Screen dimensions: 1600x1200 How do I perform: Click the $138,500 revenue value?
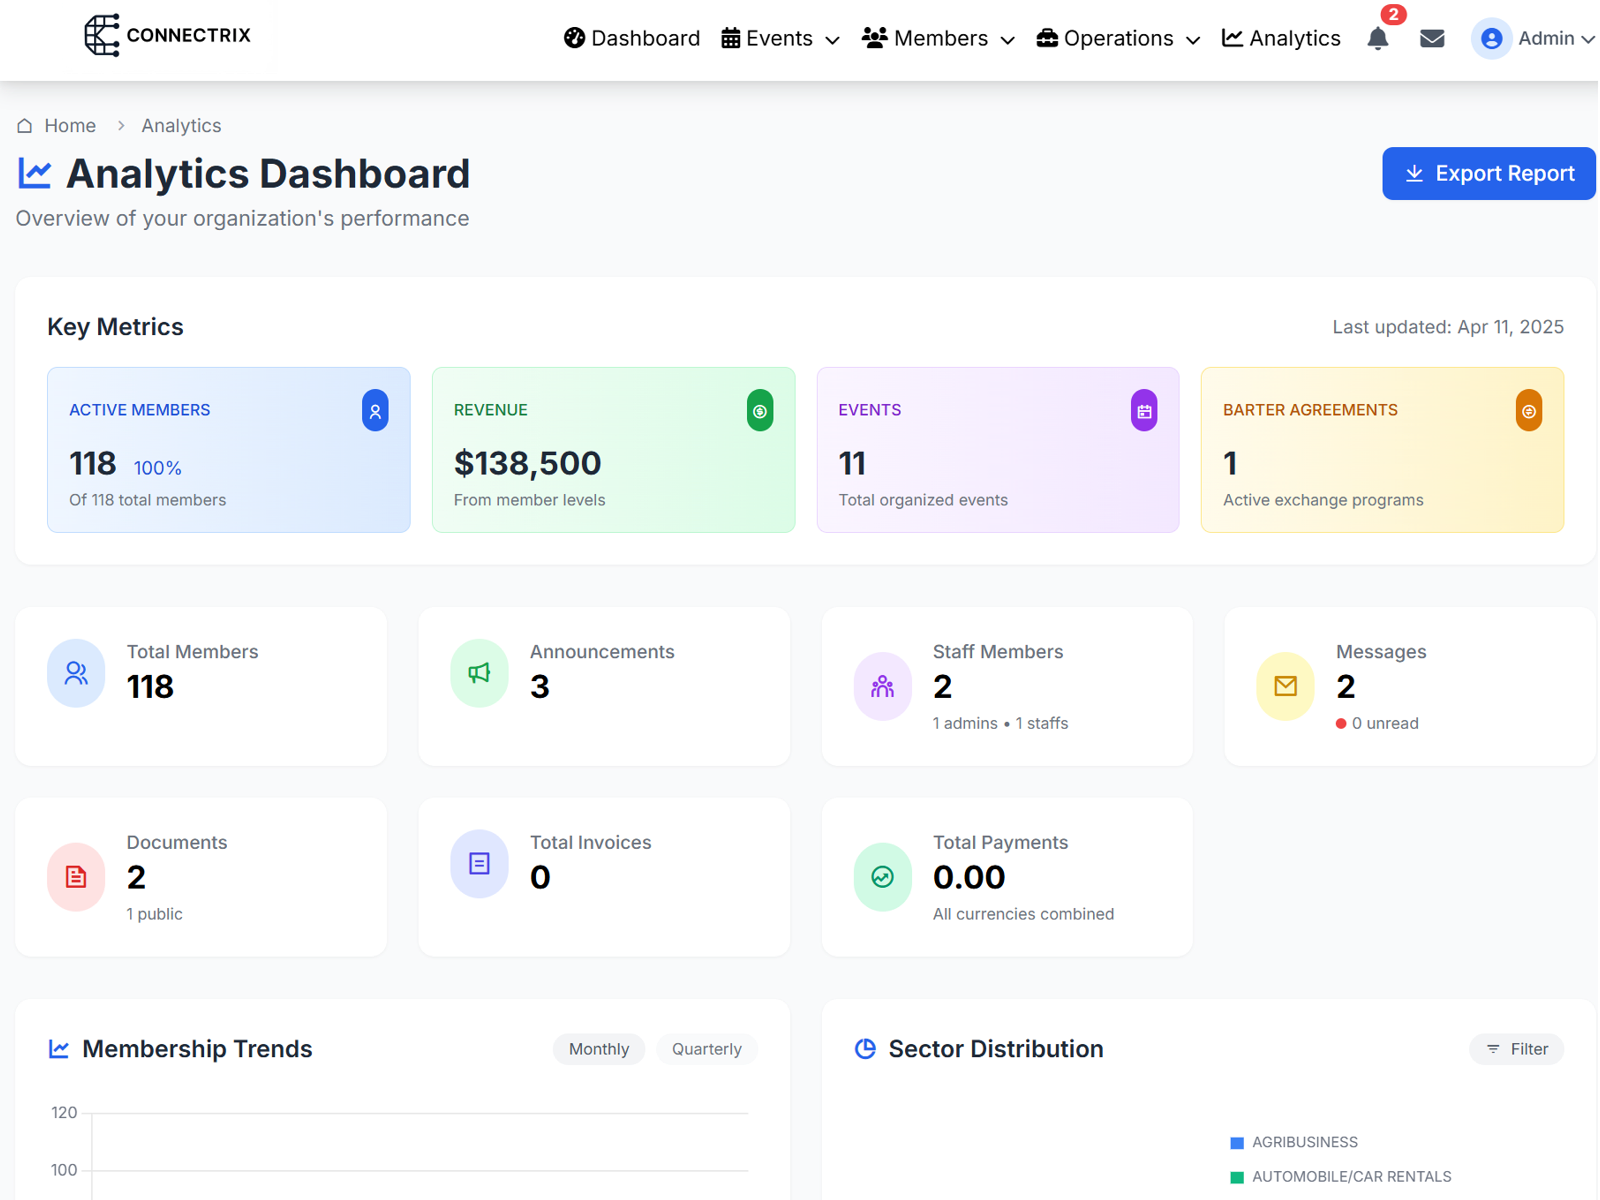click(x=527, y=464)
